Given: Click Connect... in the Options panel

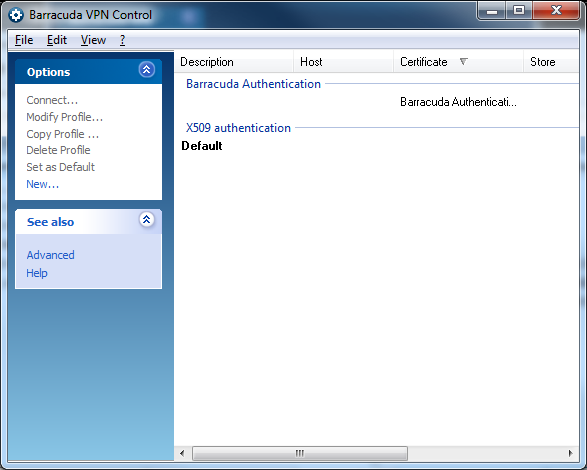Looking at the screenshot, I should (52, 100).
